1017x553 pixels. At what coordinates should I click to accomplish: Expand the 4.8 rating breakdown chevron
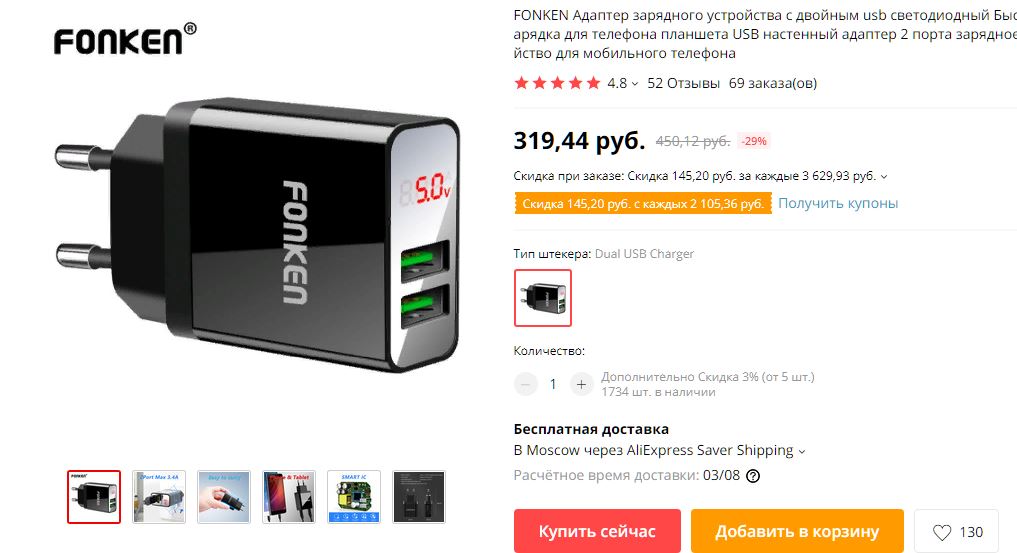634,84
